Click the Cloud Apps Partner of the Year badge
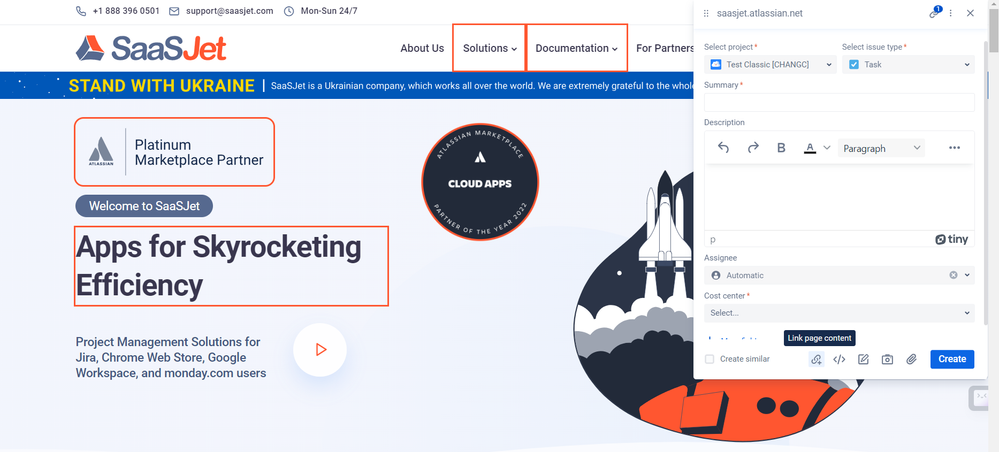This screenshot has width=999, height=452. [x=480, y=182]
